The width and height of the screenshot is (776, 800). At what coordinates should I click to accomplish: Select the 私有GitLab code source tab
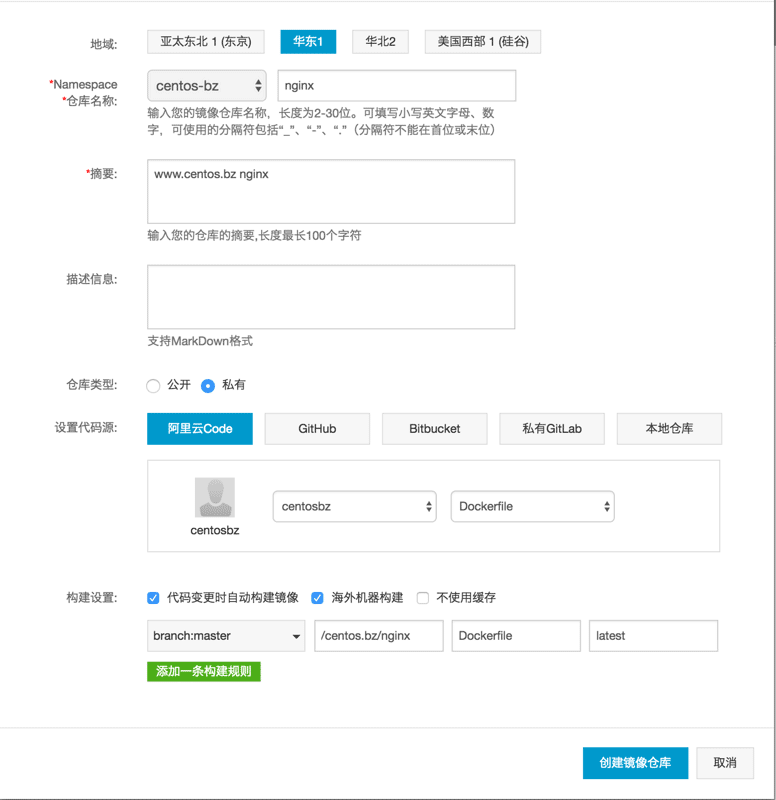coord(551,428)
